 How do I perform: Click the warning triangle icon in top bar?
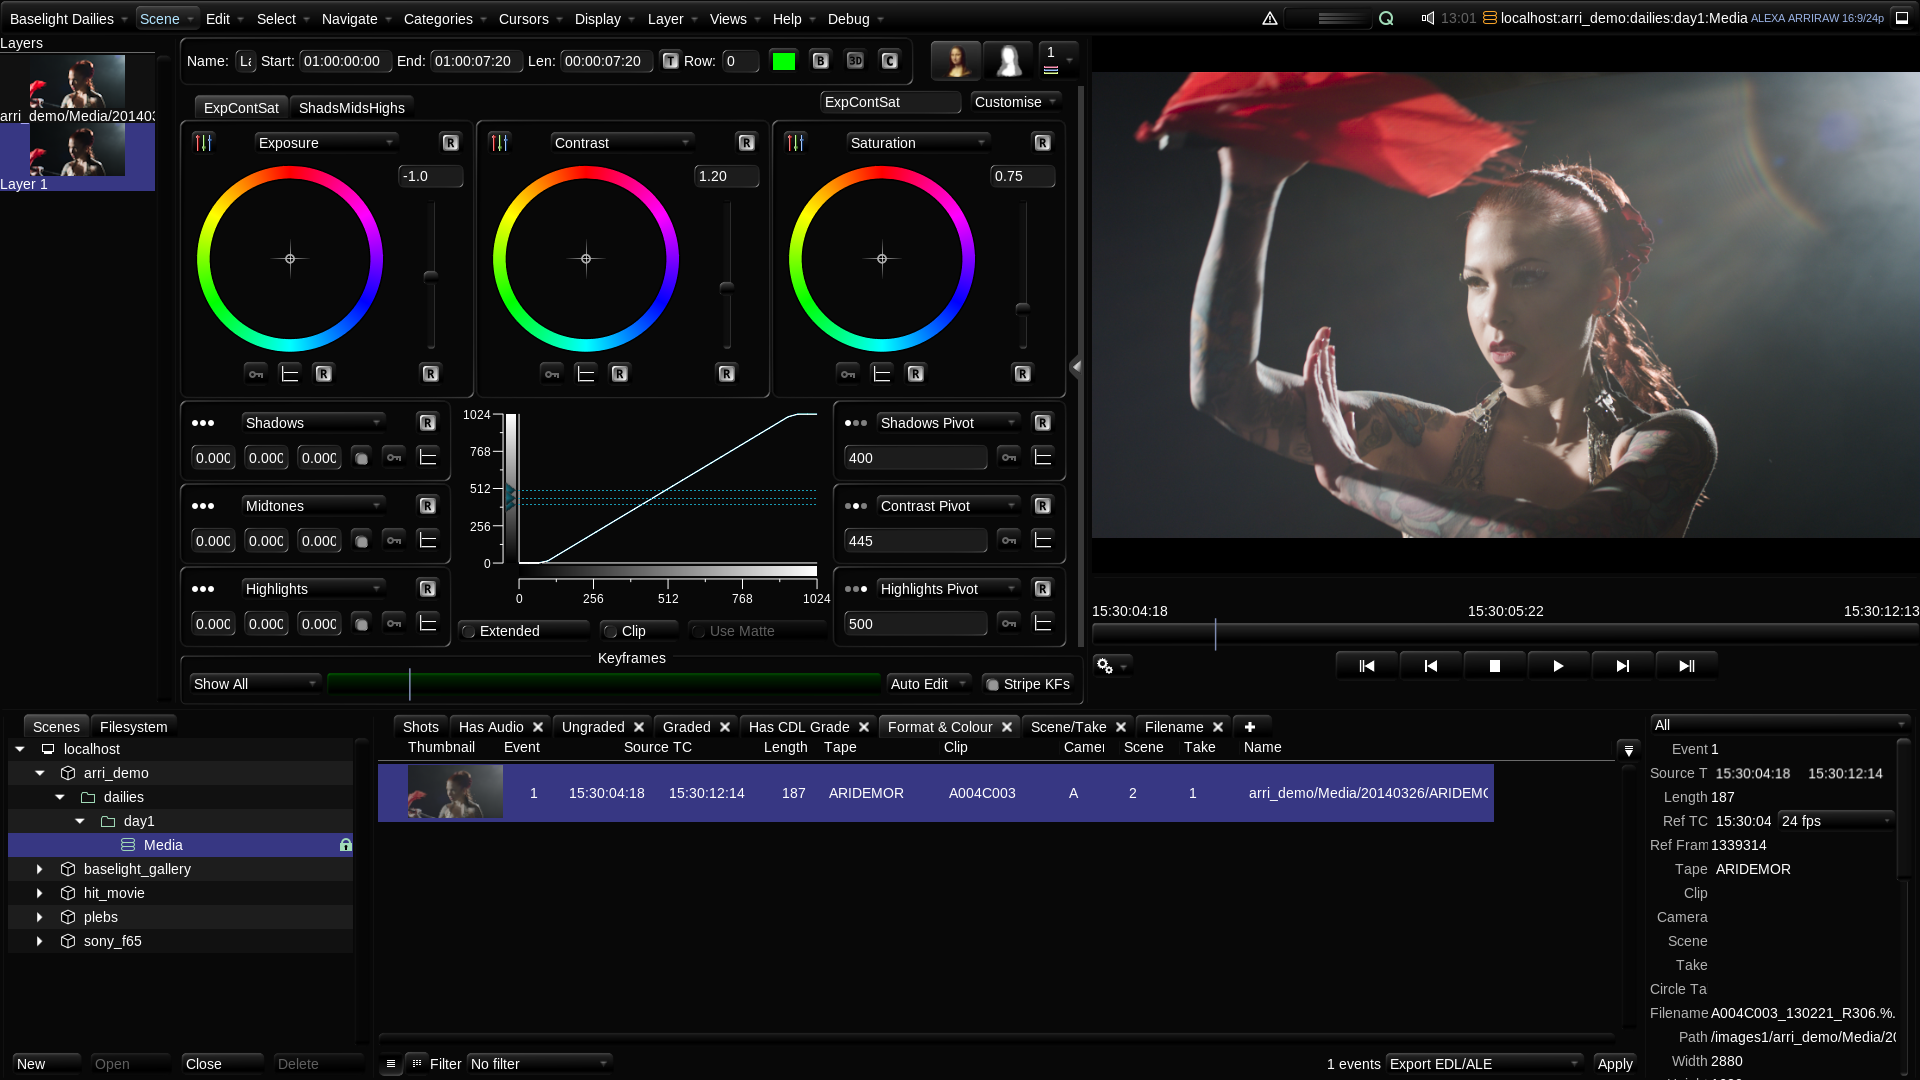coord(1269,18)
